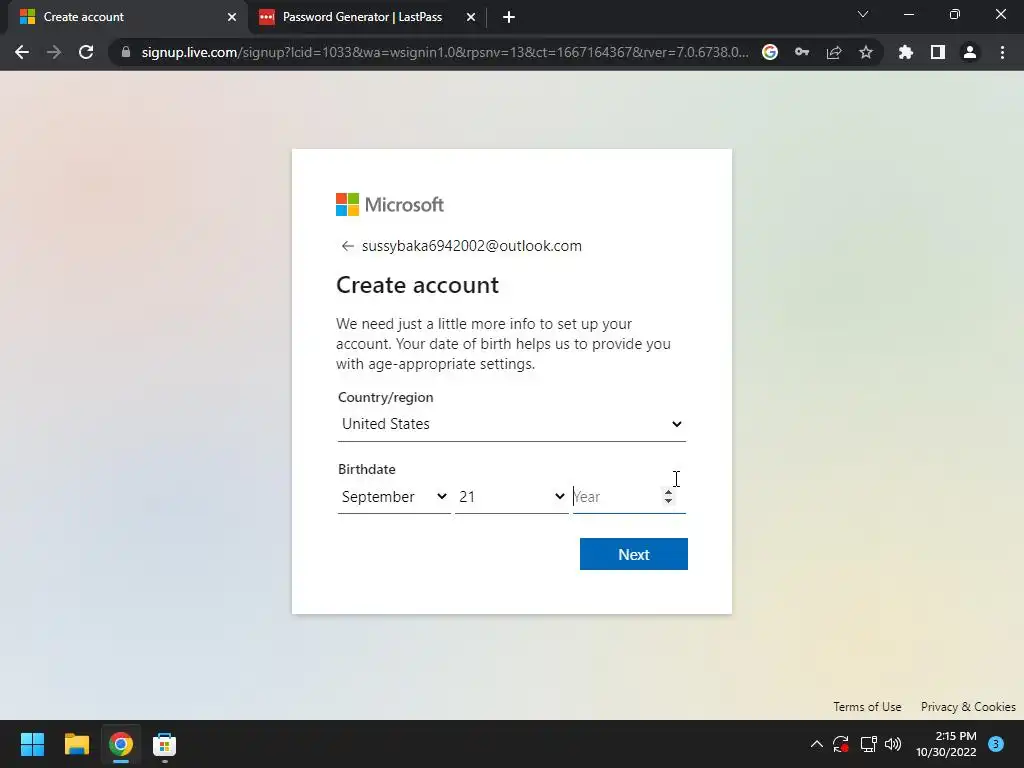The width and height of the screenshot is (1024, 768).
Task: Open Microsoft Store from taskbar
Action: [x=165, y=744]
